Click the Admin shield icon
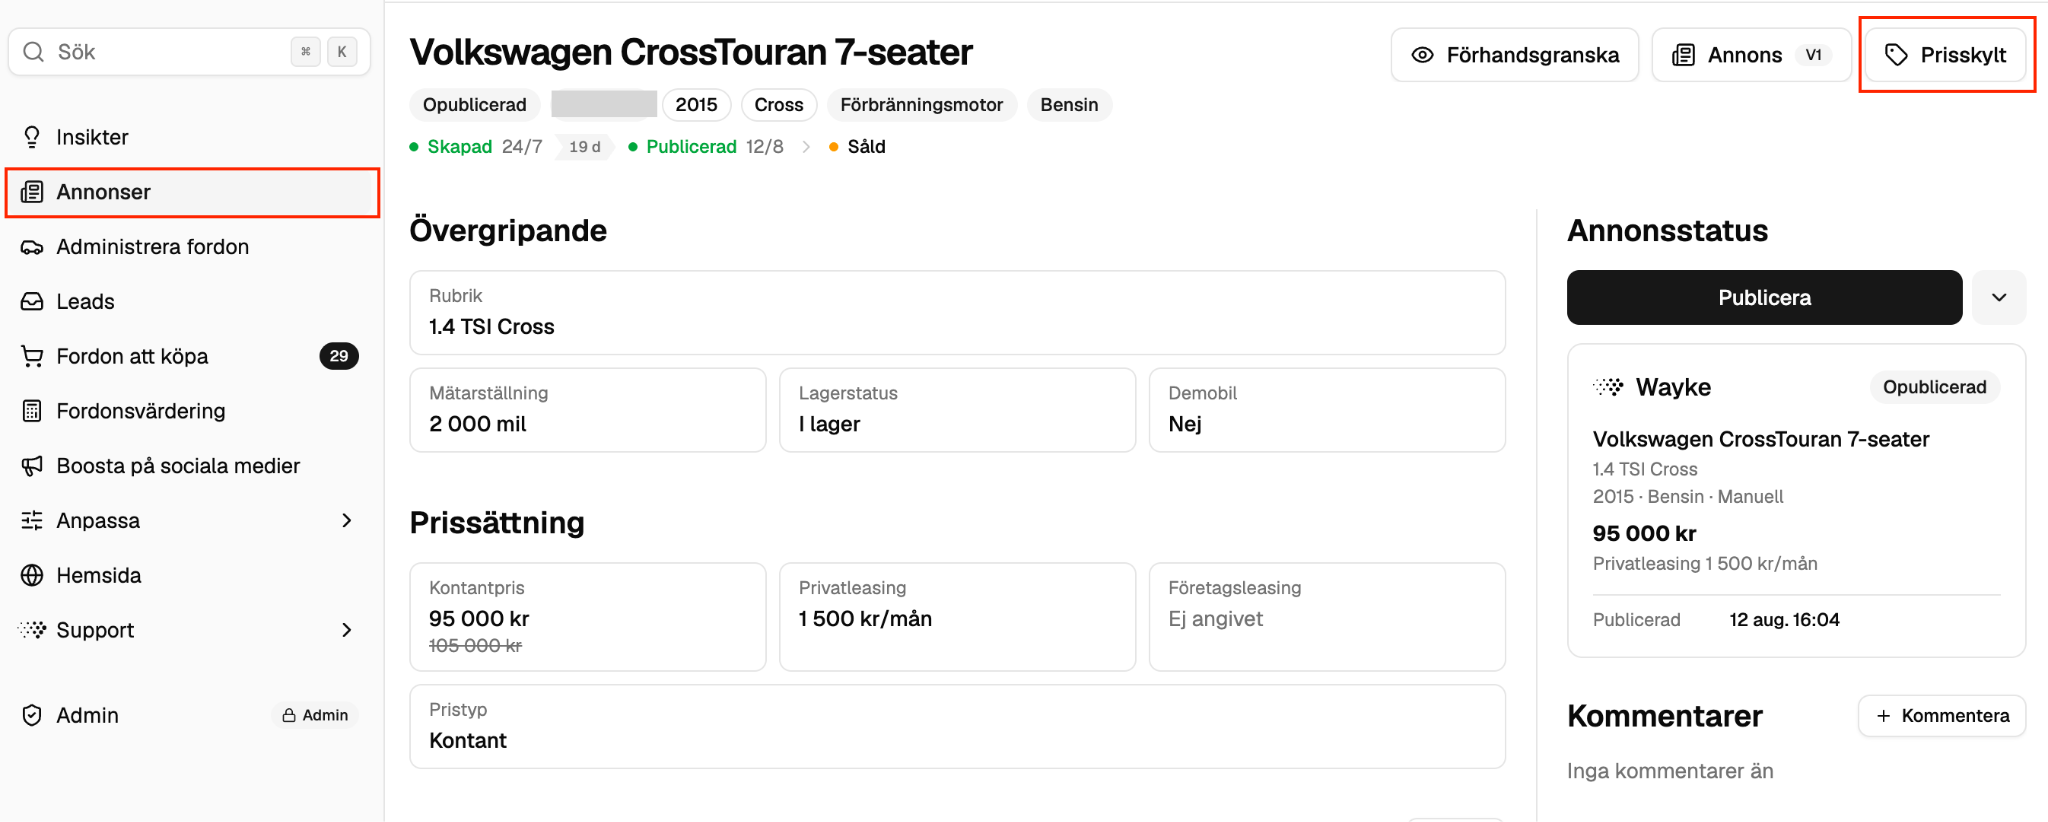 point(32,715)
